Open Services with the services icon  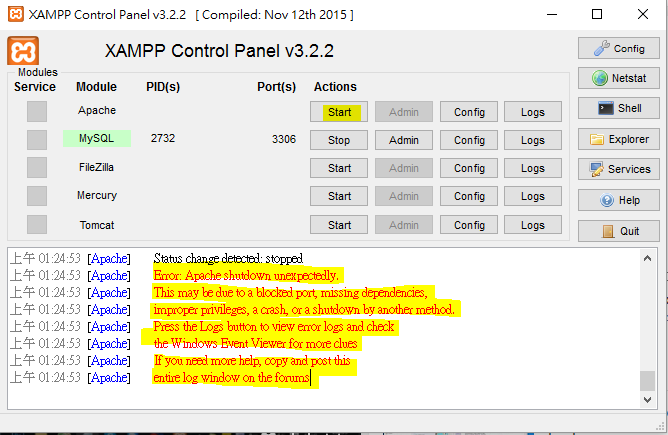pos(619,169)
